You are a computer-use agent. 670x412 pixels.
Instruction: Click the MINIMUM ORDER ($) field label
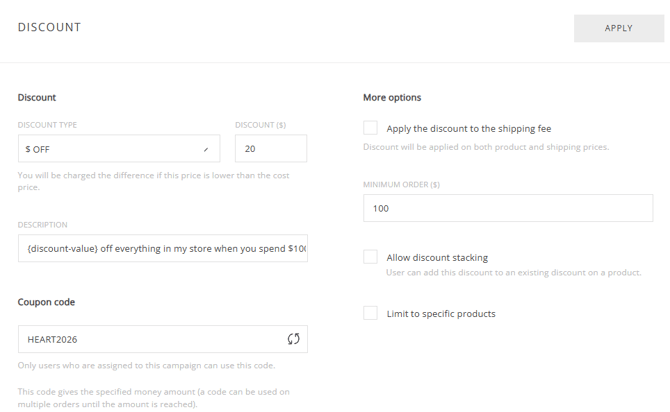(x=400, y=185)
